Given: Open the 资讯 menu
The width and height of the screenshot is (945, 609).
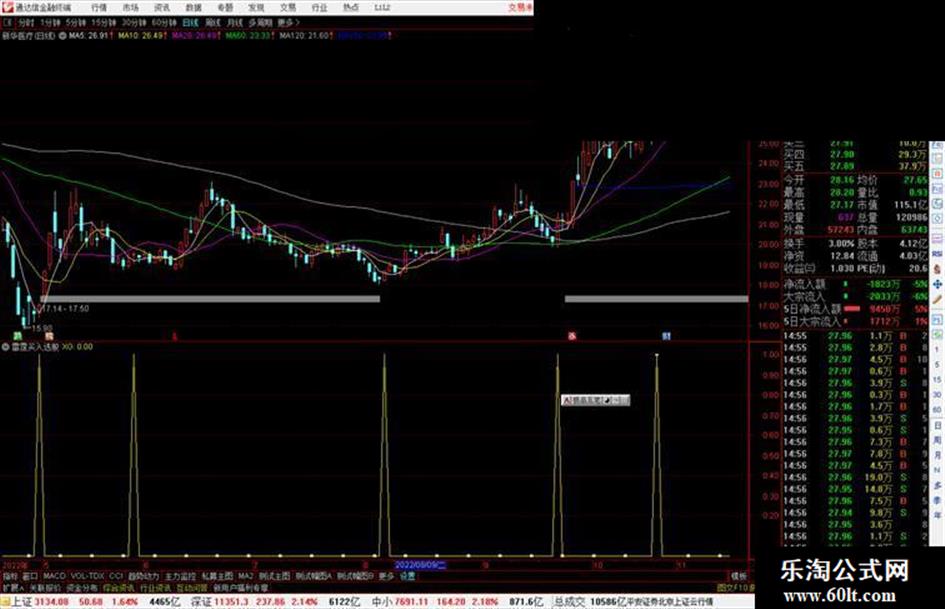Looking at the screenshot, I should [162, 8].
